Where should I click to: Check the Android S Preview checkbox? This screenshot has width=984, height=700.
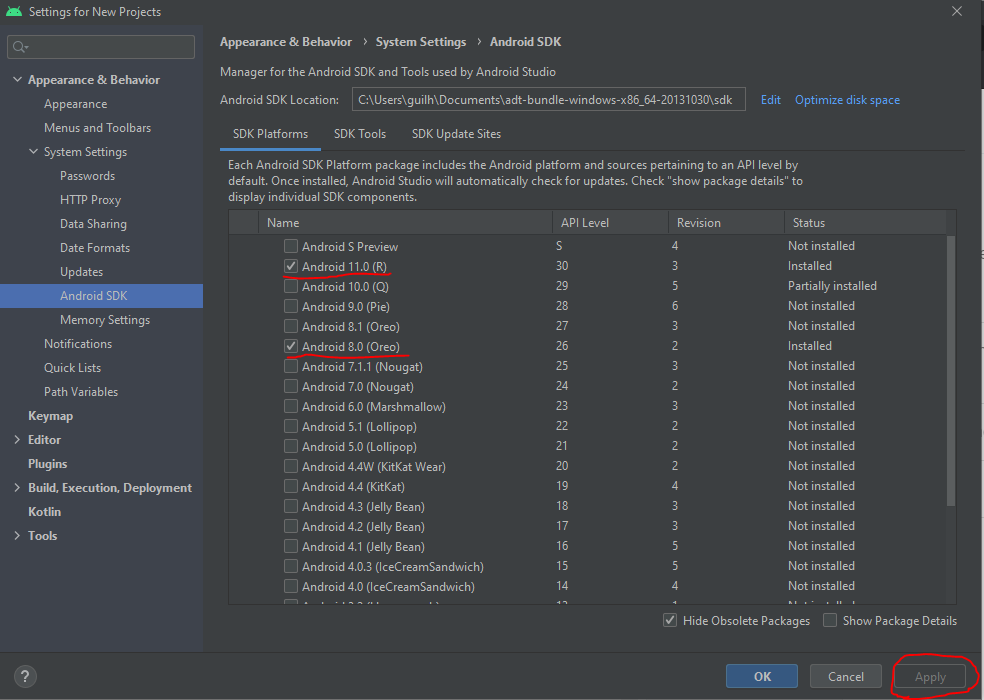(x=291, y=245)
